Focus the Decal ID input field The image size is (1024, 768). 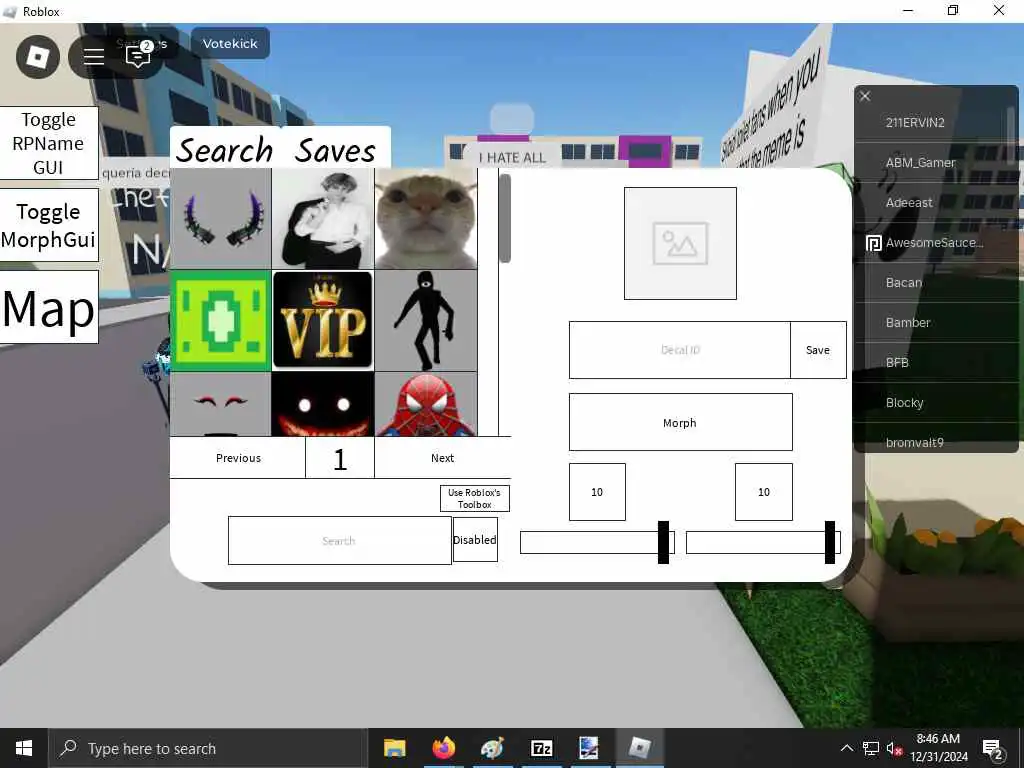pos(680,350)
